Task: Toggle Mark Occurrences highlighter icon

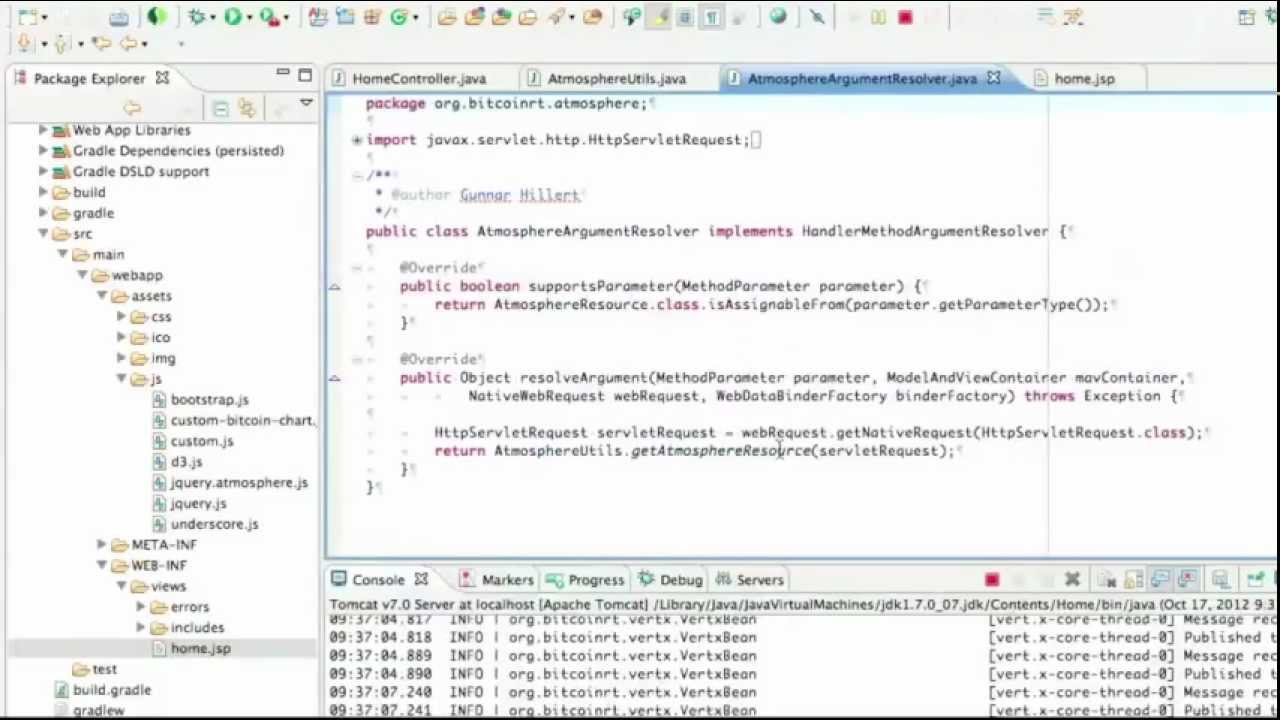Action: pos(658,17)
